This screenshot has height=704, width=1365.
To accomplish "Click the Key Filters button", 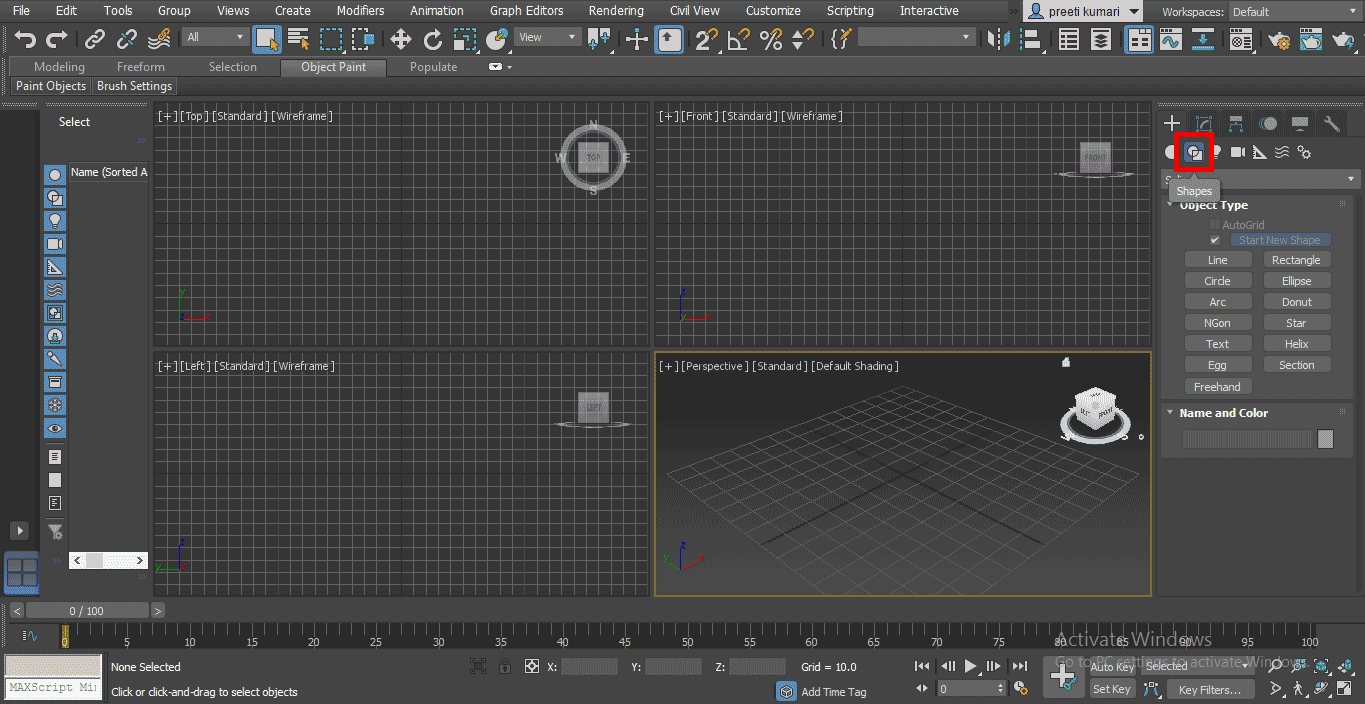I will point(1210,689).
